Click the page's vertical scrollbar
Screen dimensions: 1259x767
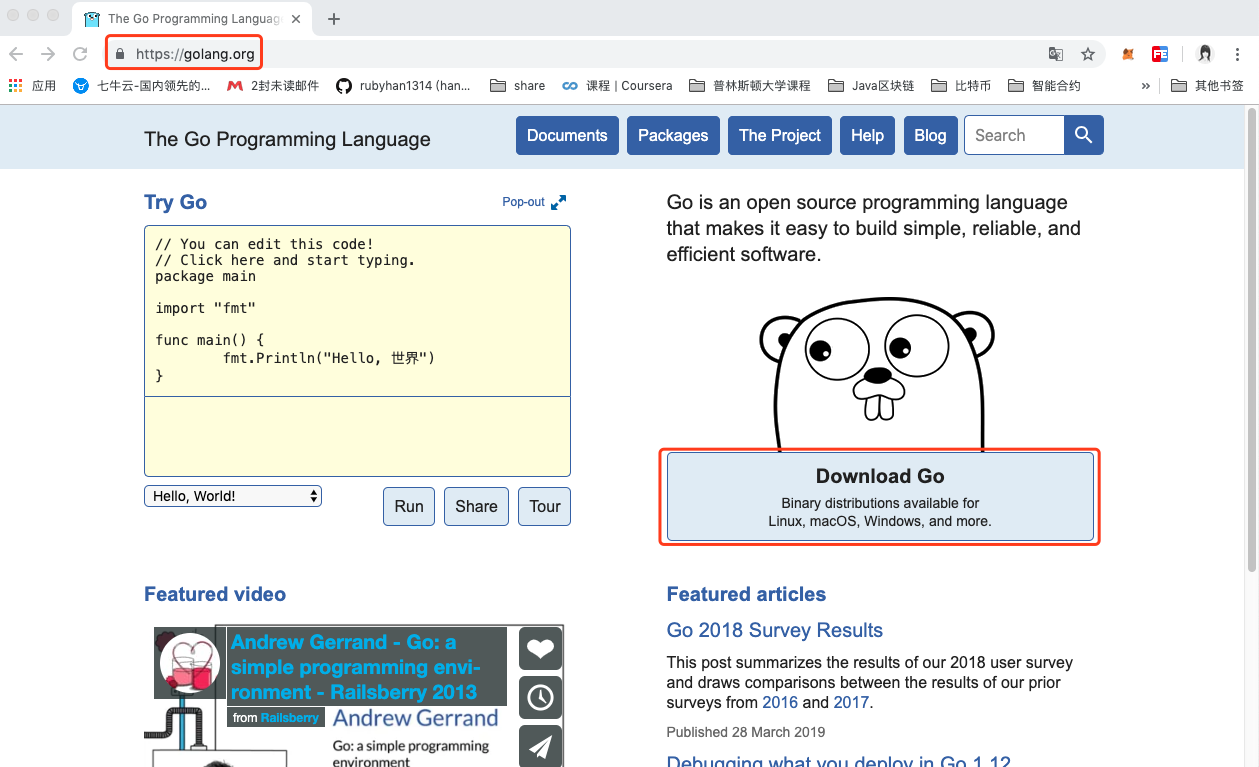click(1251, 340)
